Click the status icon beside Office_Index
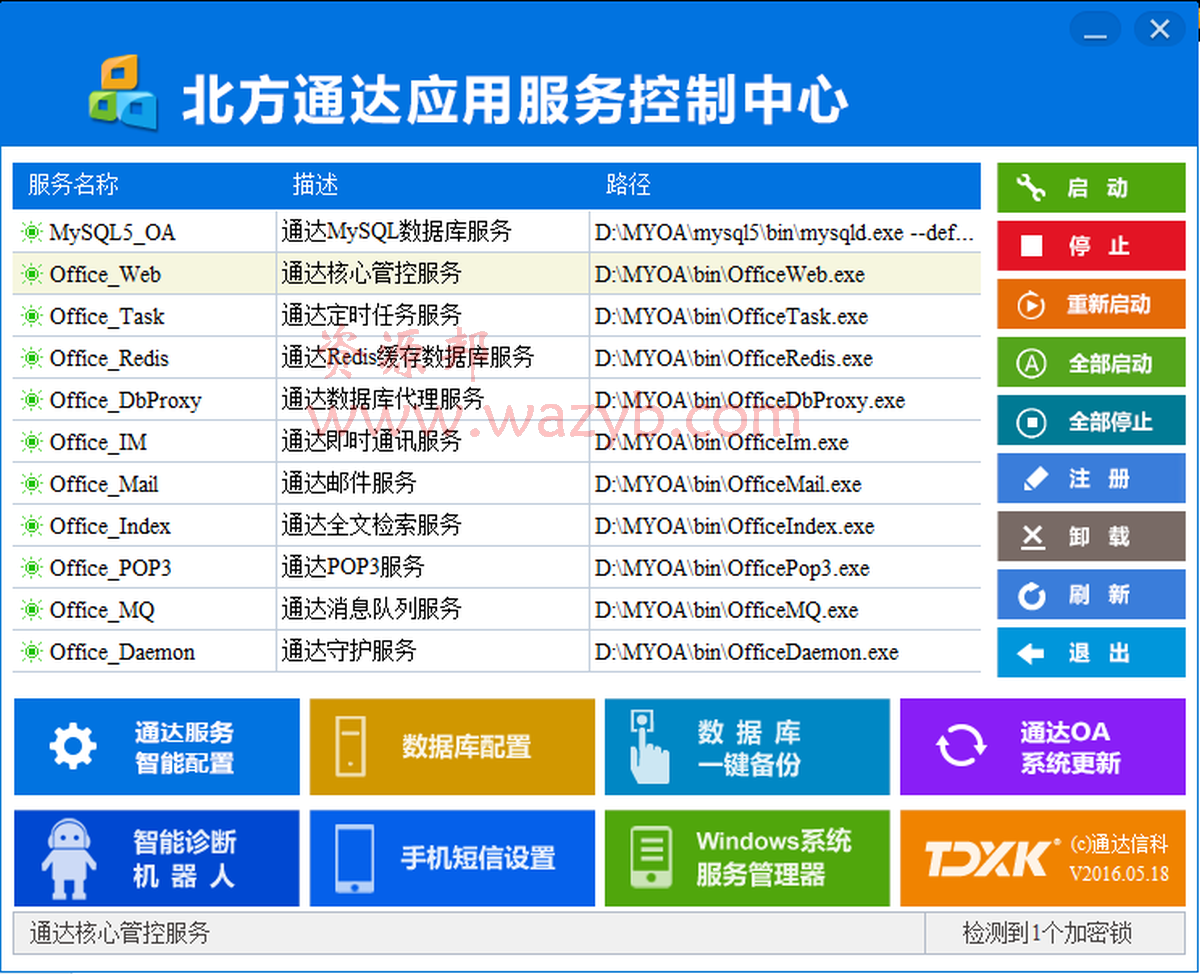The image size is (1200, 974). pos(31,527)
